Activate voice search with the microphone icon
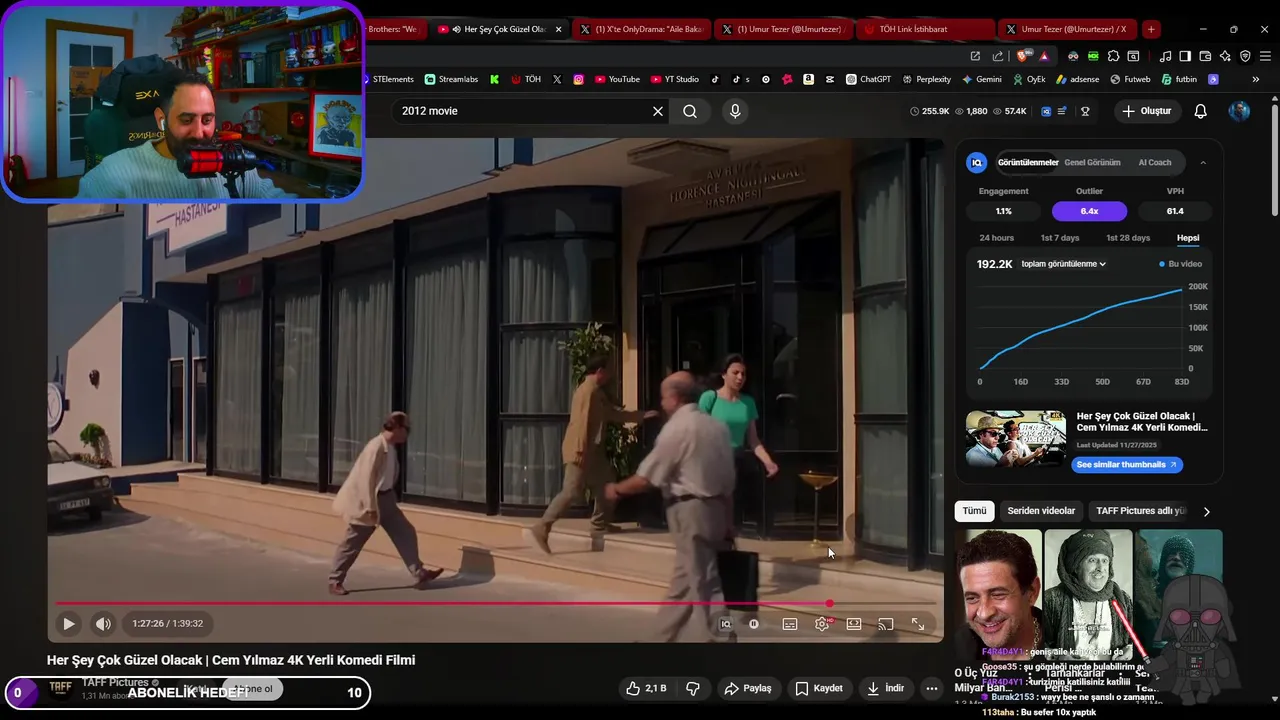 735,111
